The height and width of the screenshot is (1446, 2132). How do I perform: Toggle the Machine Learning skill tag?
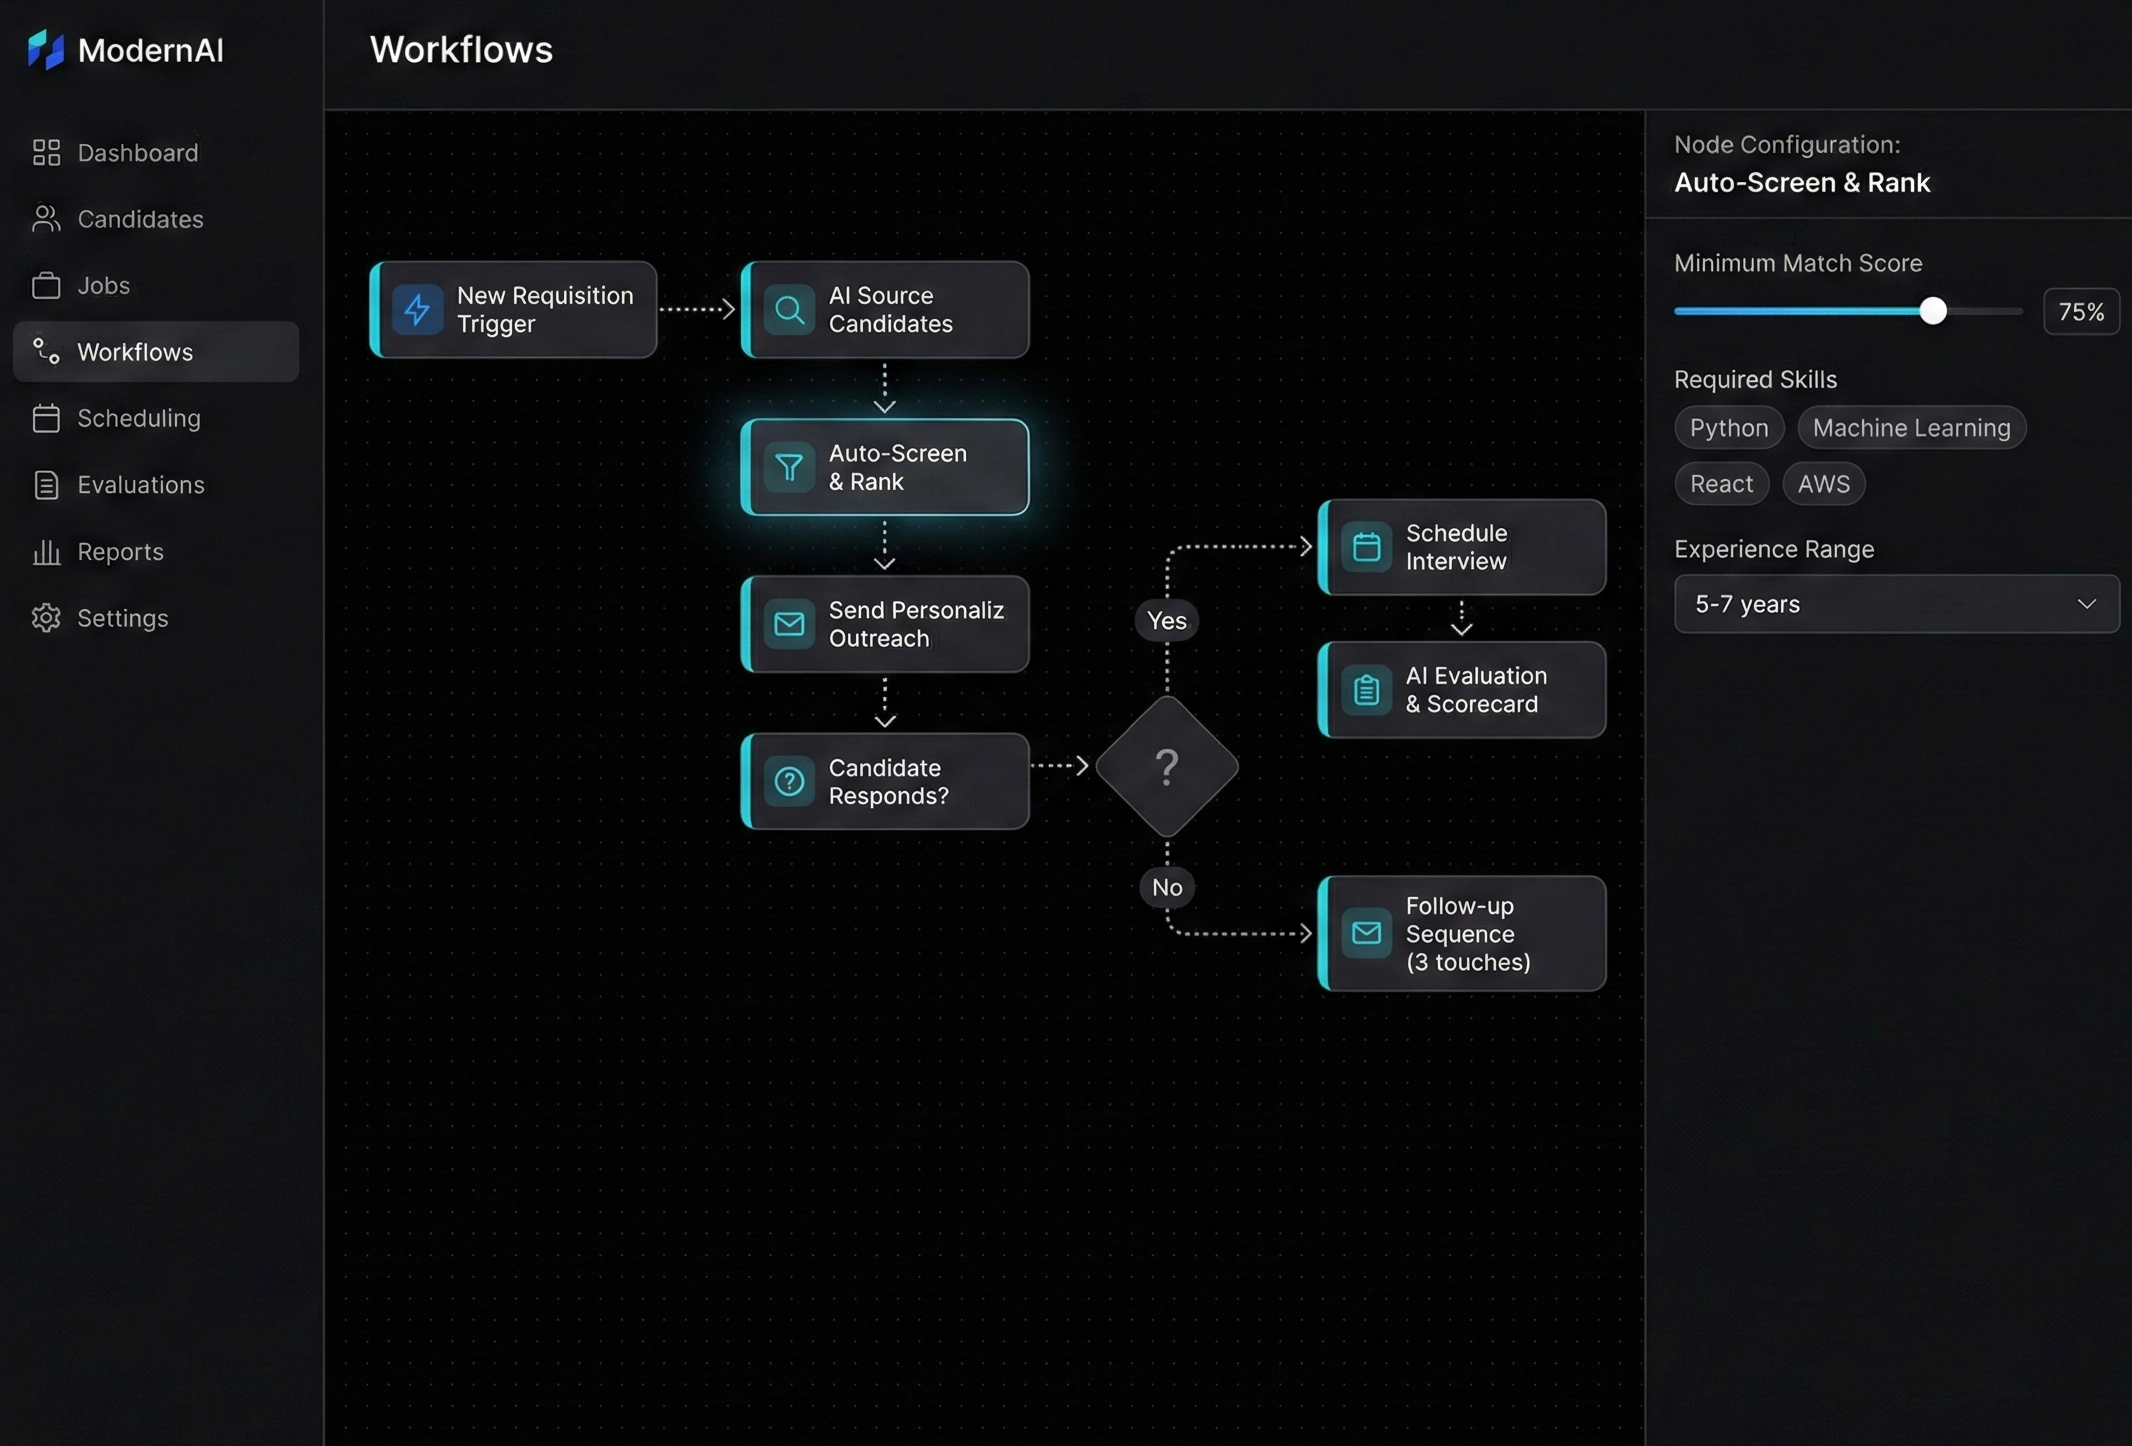coord(1911,427)
